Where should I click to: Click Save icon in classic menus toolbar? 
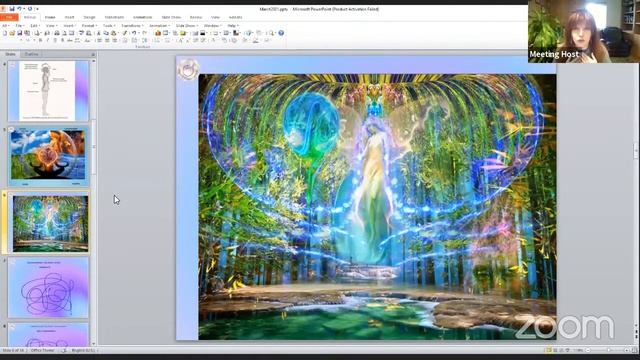point(20,33)
